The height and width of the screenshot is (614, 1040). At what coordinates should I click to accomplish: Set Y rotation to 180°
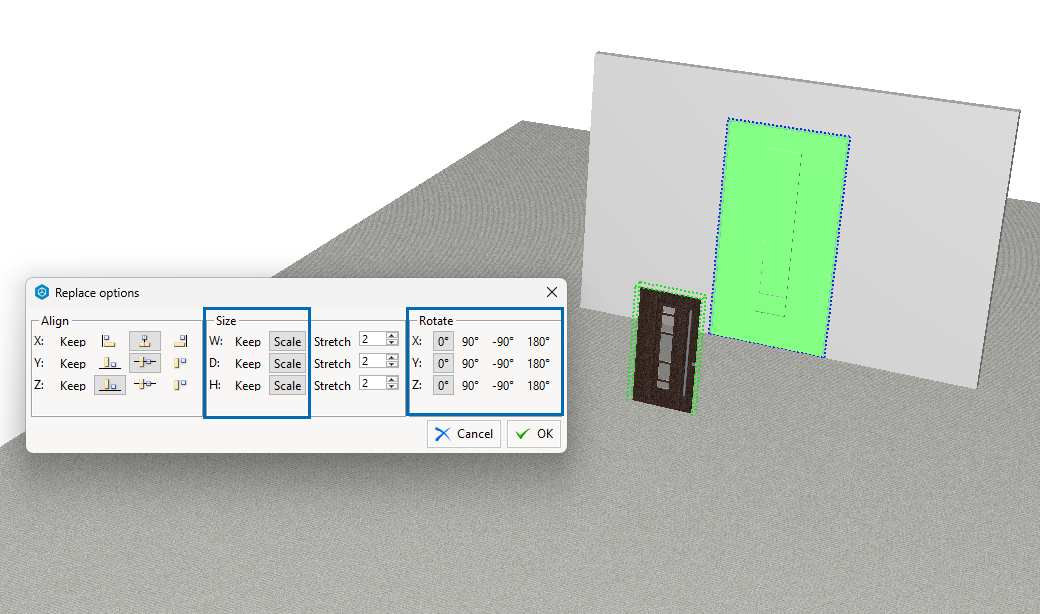click(539, 363)
